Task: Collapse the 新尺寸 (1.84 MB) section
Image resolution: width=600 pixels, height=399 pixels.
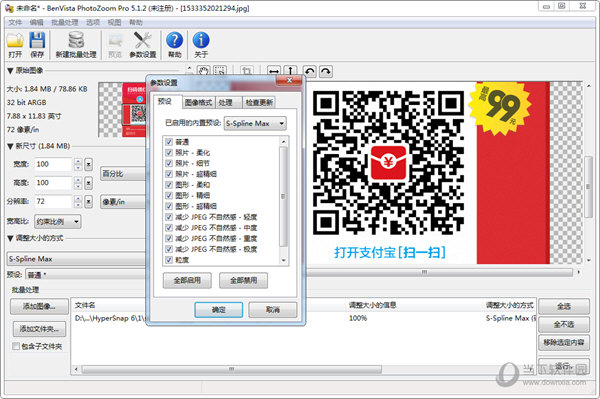Action: click(x=10, y=146)
